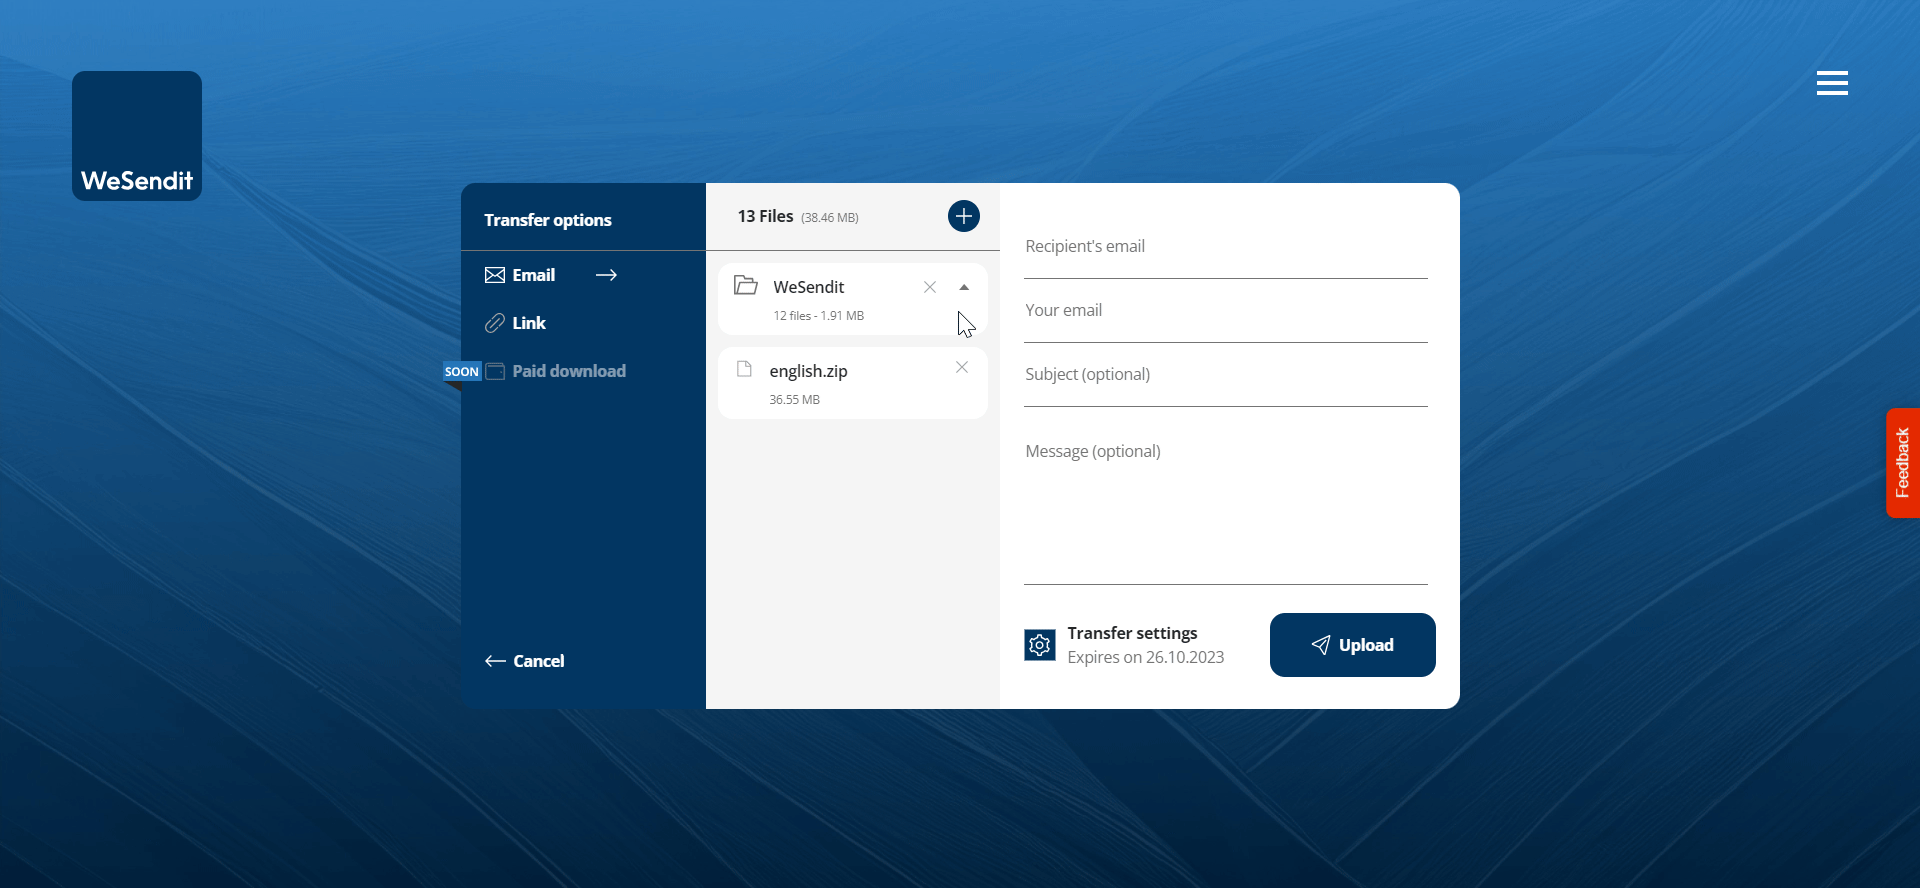Select Email transfer option
Screen dimensions: 1920x888
[534, 275]
